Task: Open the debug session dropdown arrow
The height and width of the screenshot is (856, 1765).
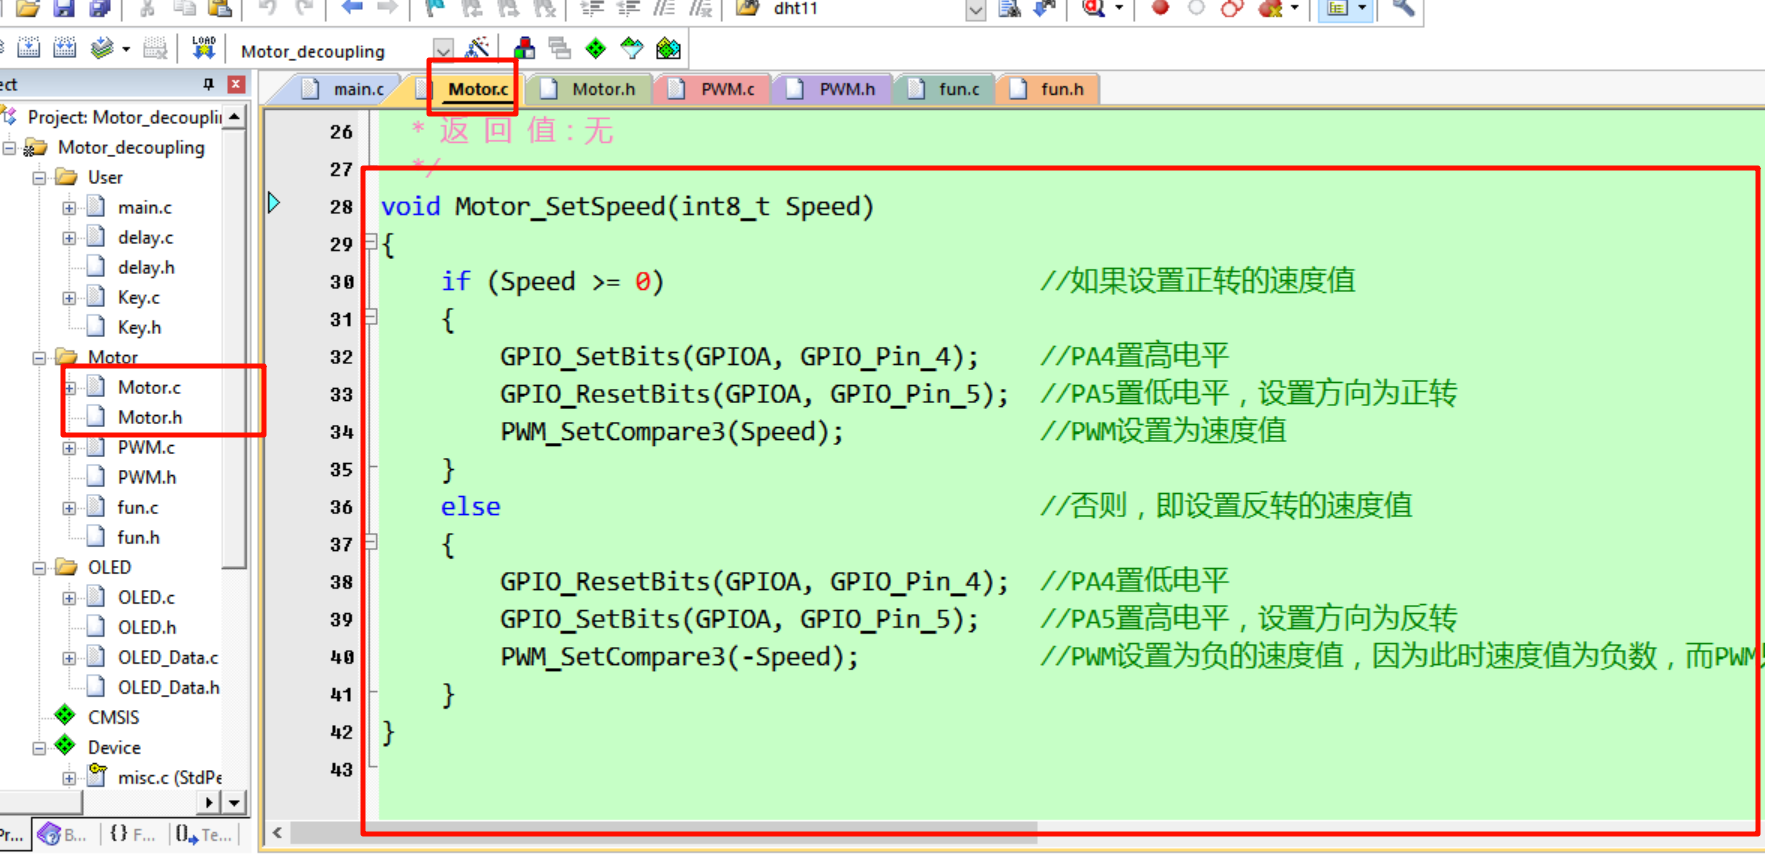Action: point(1119,8)
